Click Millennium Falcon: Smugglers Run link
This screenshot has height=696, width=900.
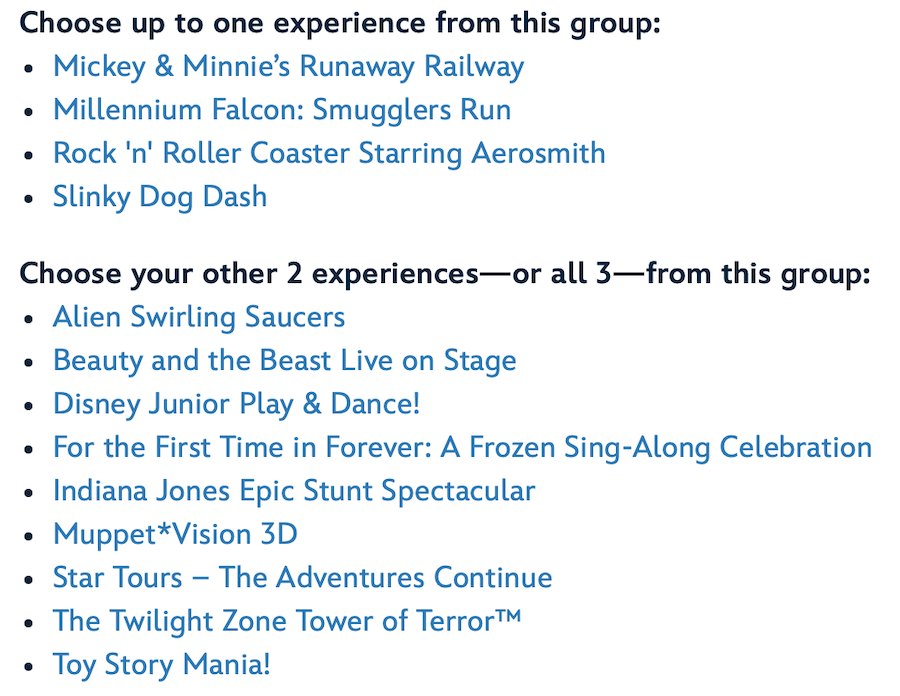pyautogui.click(x=282, y=110)
